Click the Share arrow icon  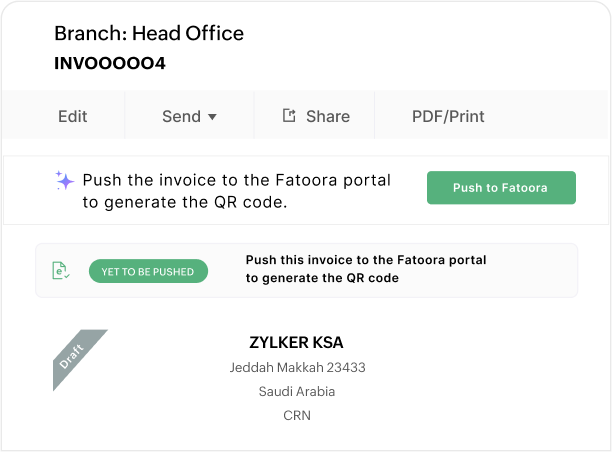tap(289, 116)
